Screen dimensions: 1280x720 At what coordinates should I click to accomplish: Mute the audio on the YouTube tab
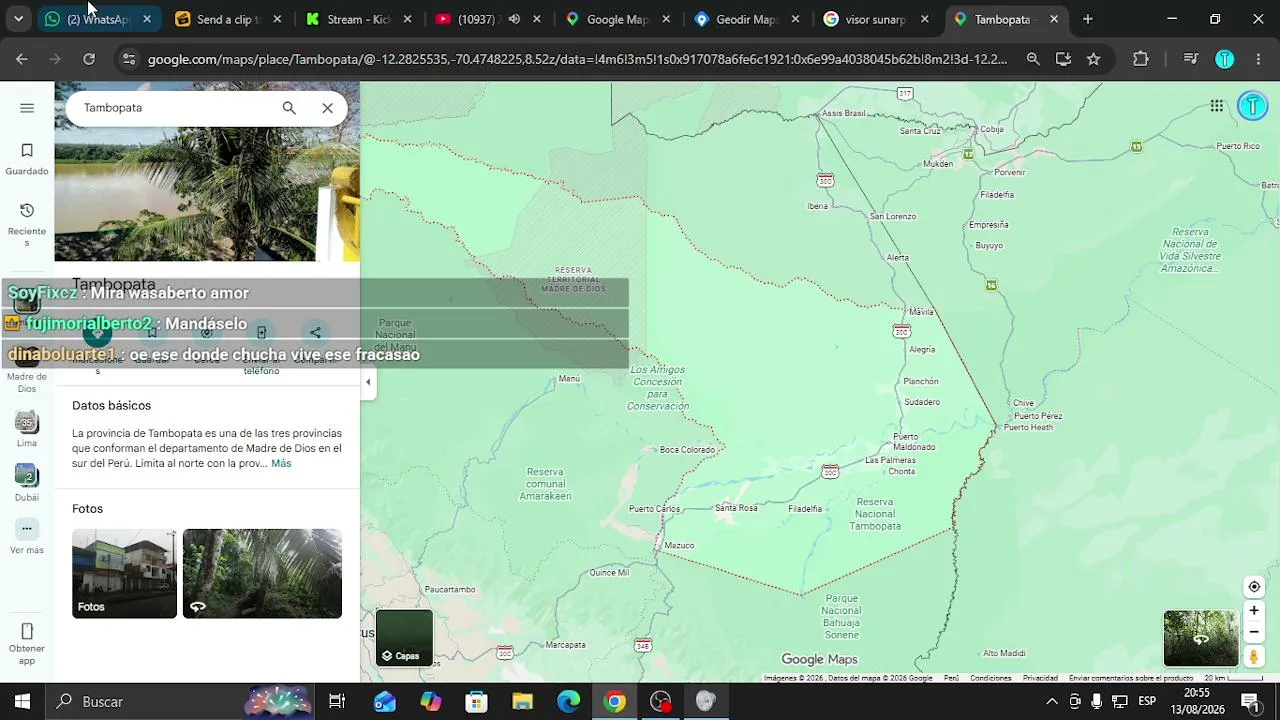click(514, 19)
